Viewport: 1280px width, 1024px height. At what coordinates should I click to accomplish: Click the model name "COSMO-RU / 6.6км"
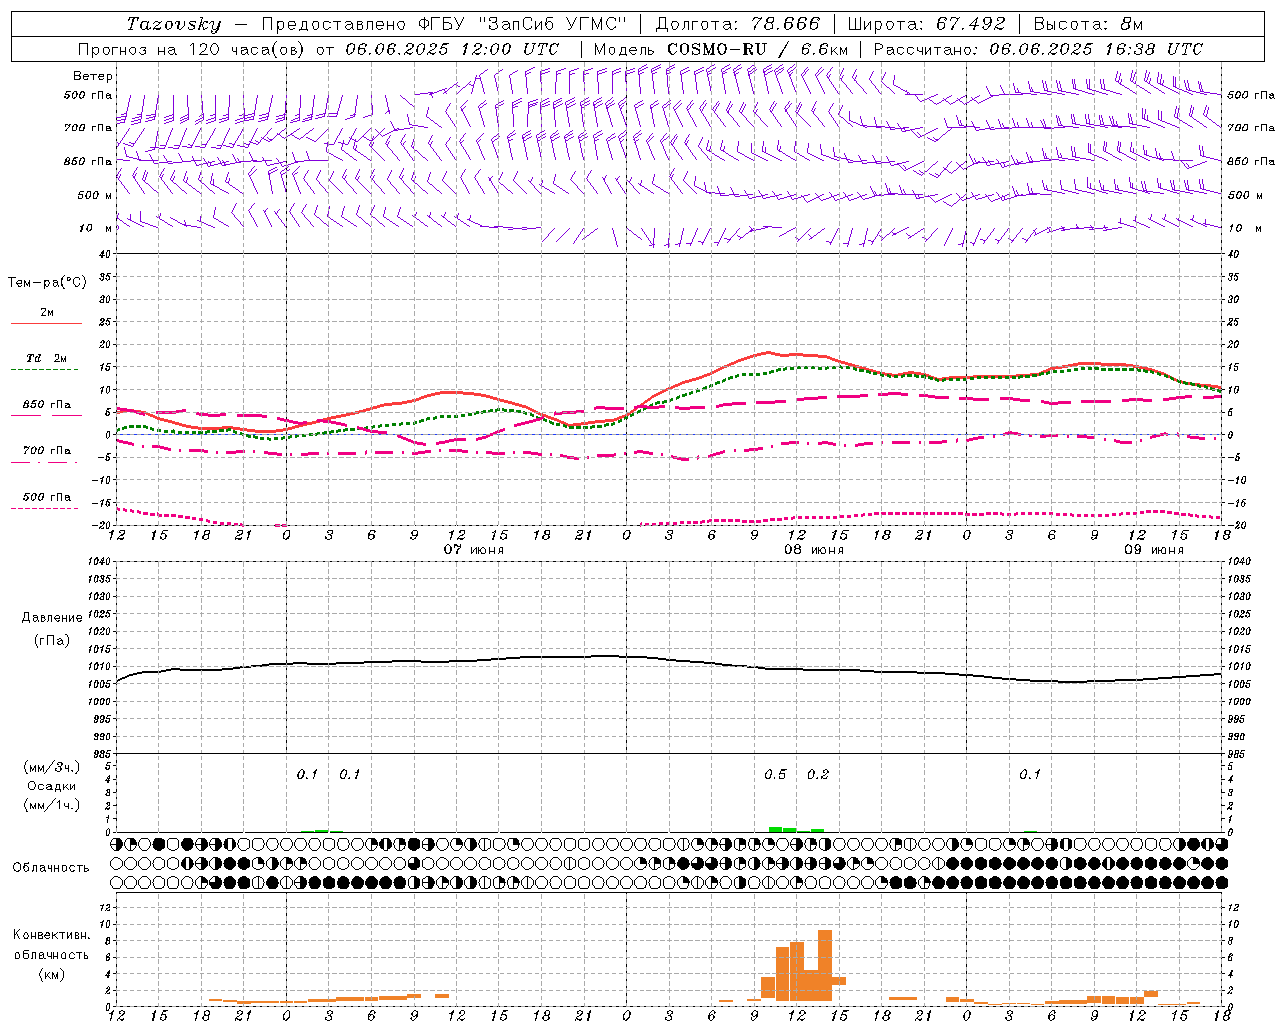click(758, 49)
